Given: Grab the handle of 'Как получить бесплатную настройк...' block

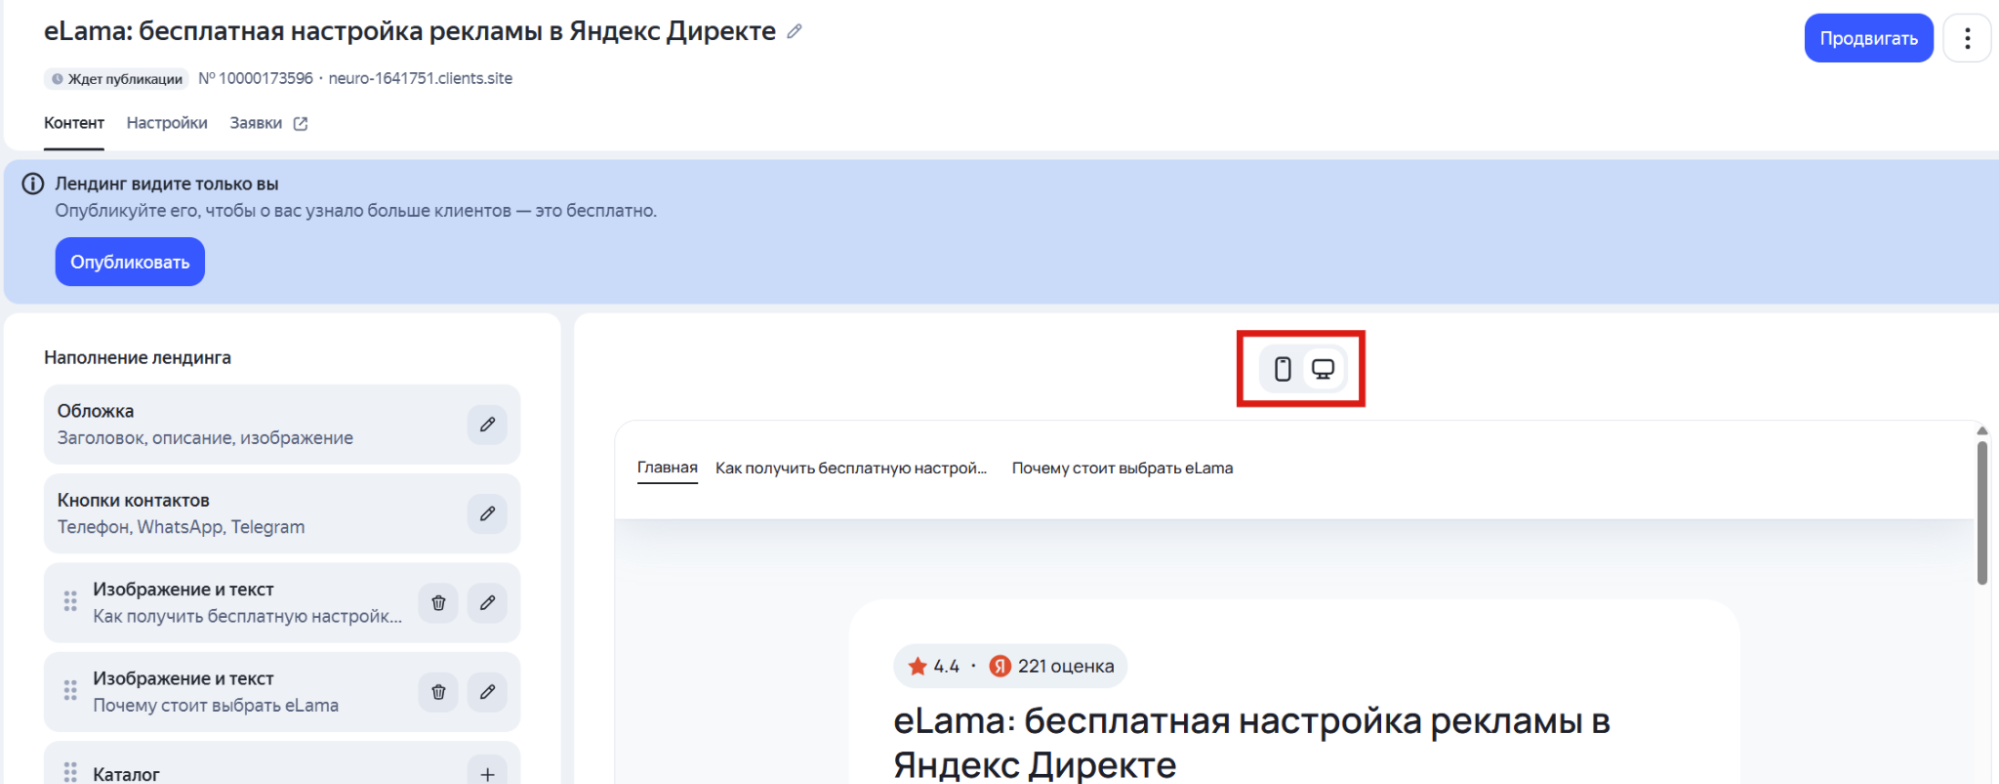Looking at the screenshot, I should pyautogui.click(x=70, y=601).
